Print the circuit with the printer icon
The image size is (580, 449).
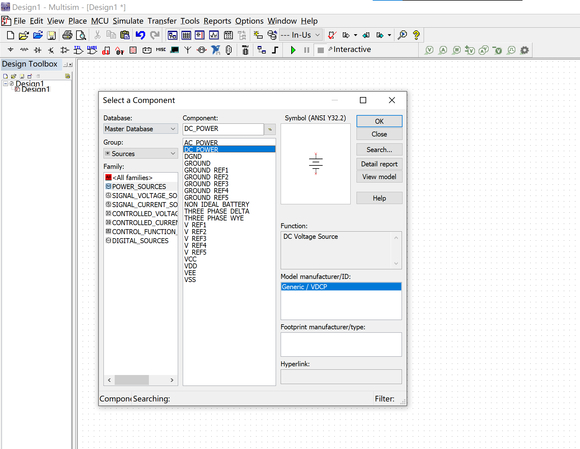point(67,35)
